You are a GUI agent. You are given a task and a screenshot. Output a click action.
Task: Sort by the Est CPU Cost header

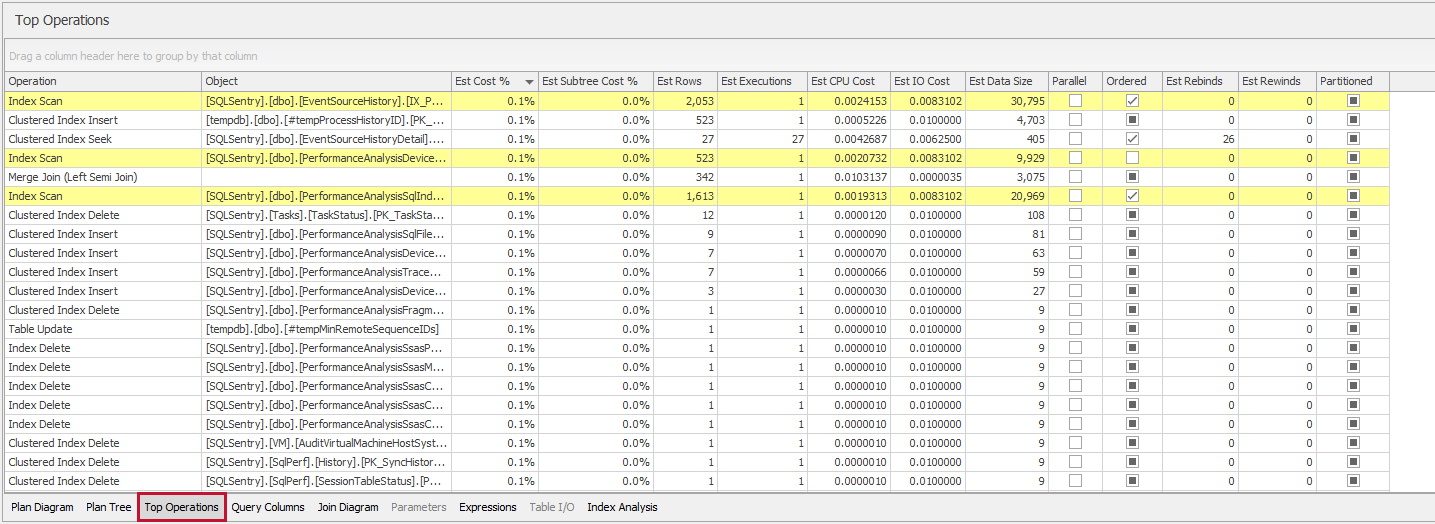849,81
